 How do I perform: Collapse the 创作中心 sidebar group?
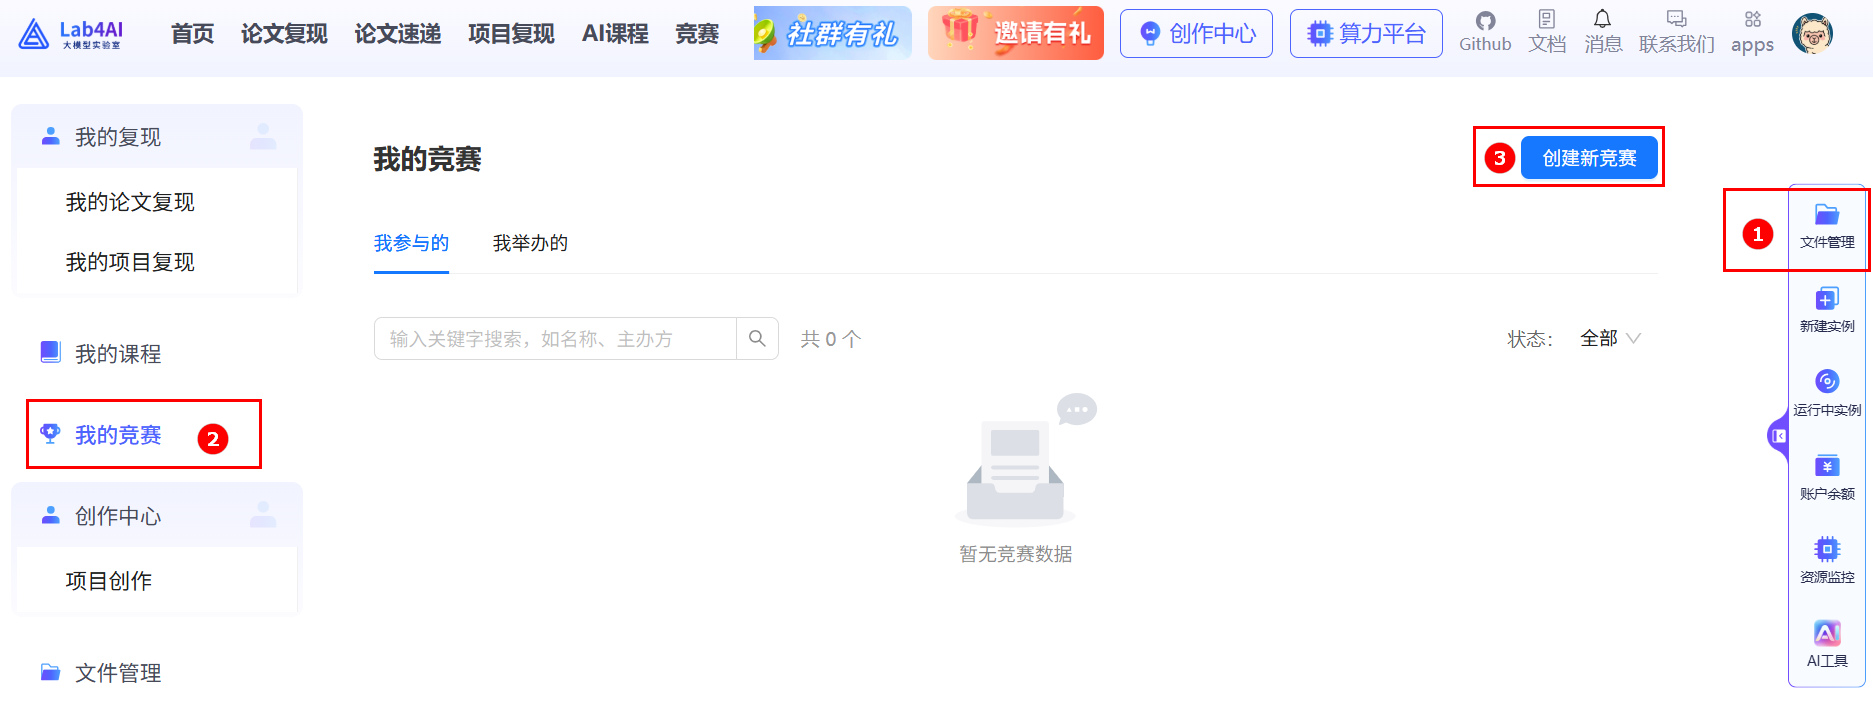157,515
